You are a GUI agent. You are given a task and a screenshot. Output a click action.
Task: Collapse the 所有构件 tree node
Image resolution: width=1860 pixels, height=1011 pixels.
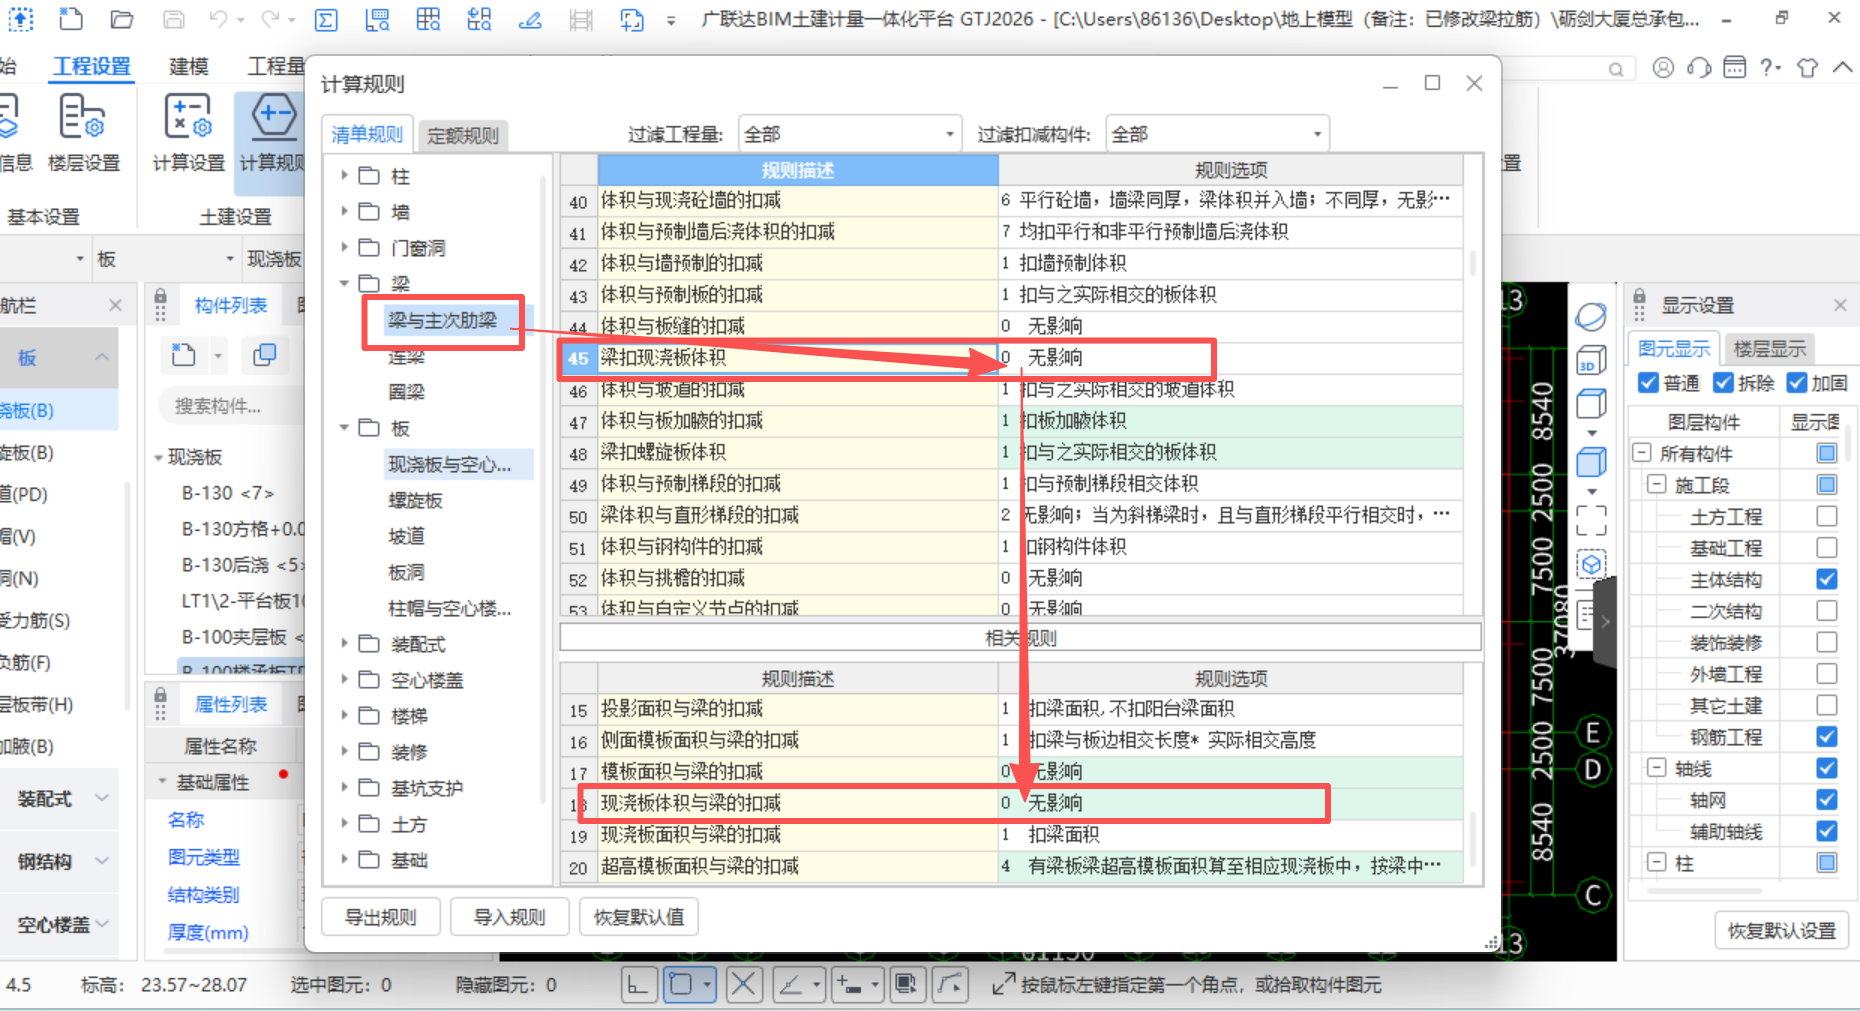click(1641, 452)
